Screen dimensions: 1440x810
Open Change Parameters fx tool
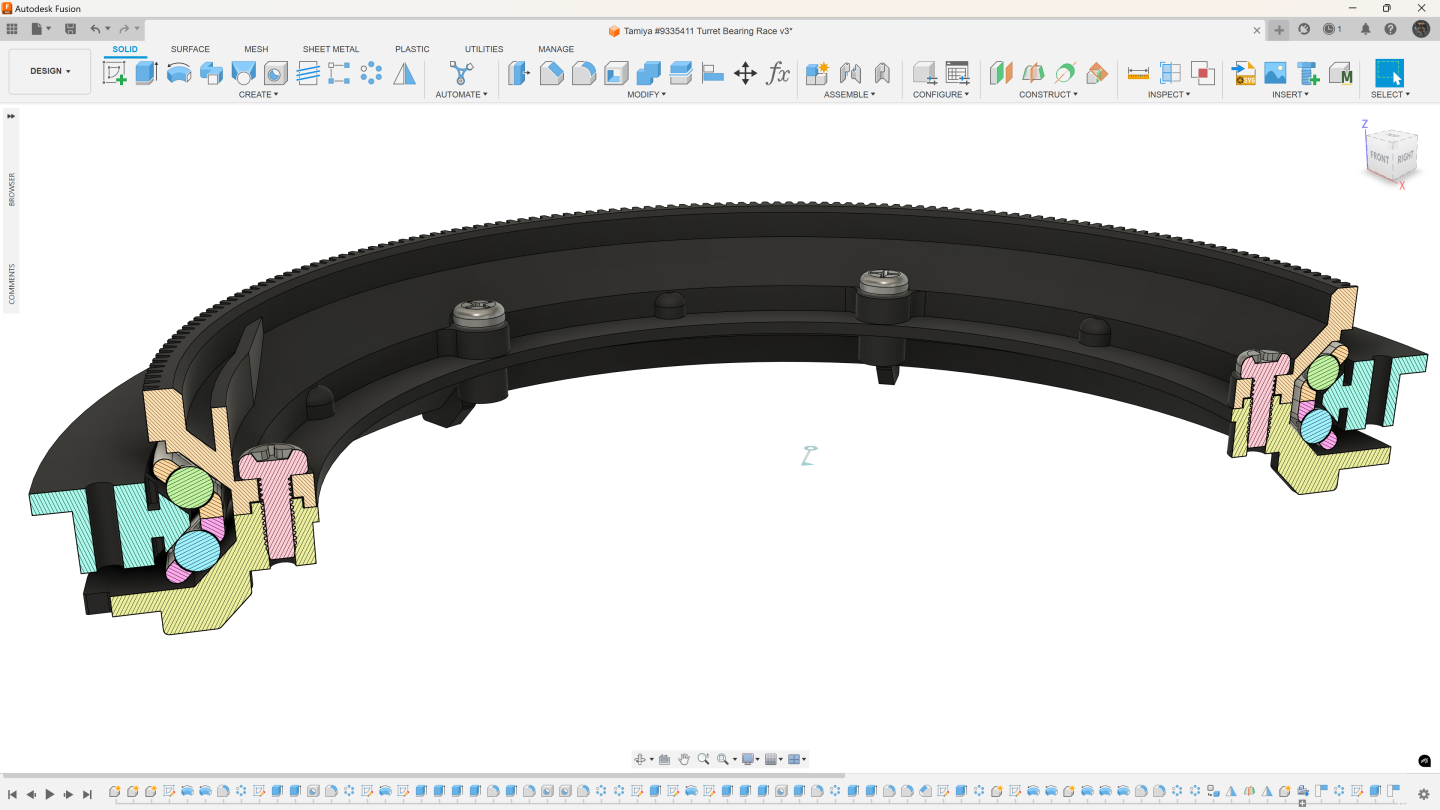pos(778,73)
